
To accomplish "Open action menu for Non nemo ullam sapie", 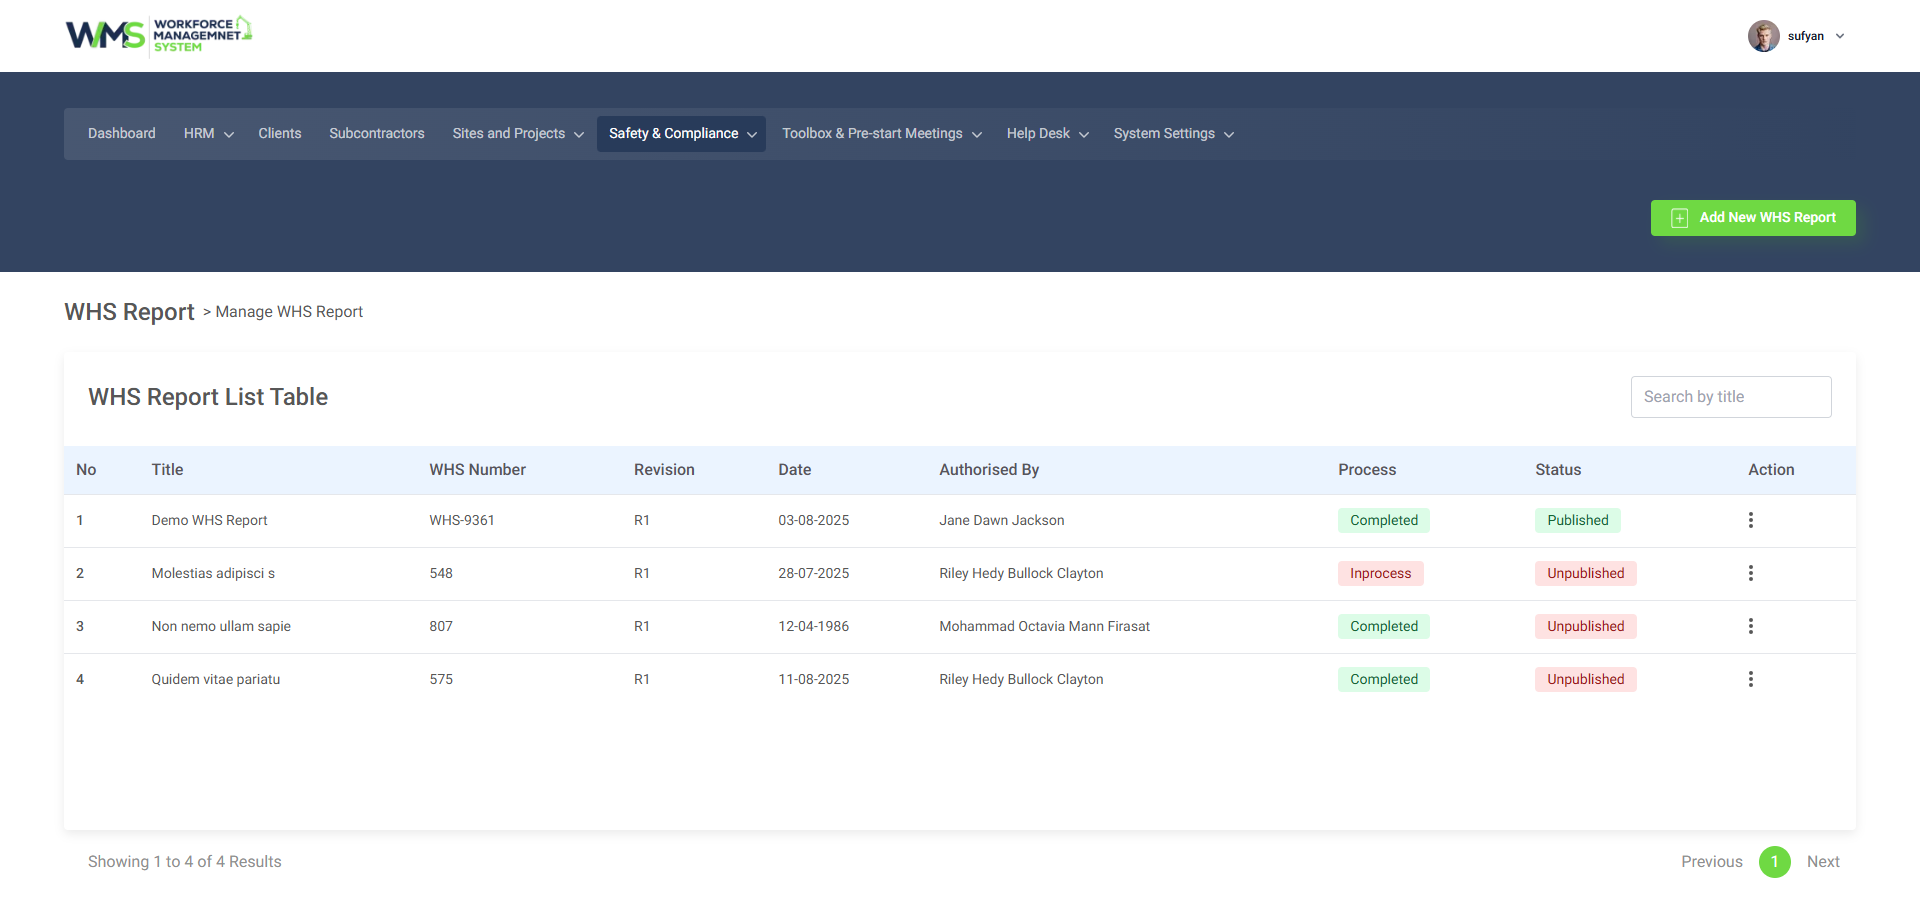I will (x=1750, y=626).
